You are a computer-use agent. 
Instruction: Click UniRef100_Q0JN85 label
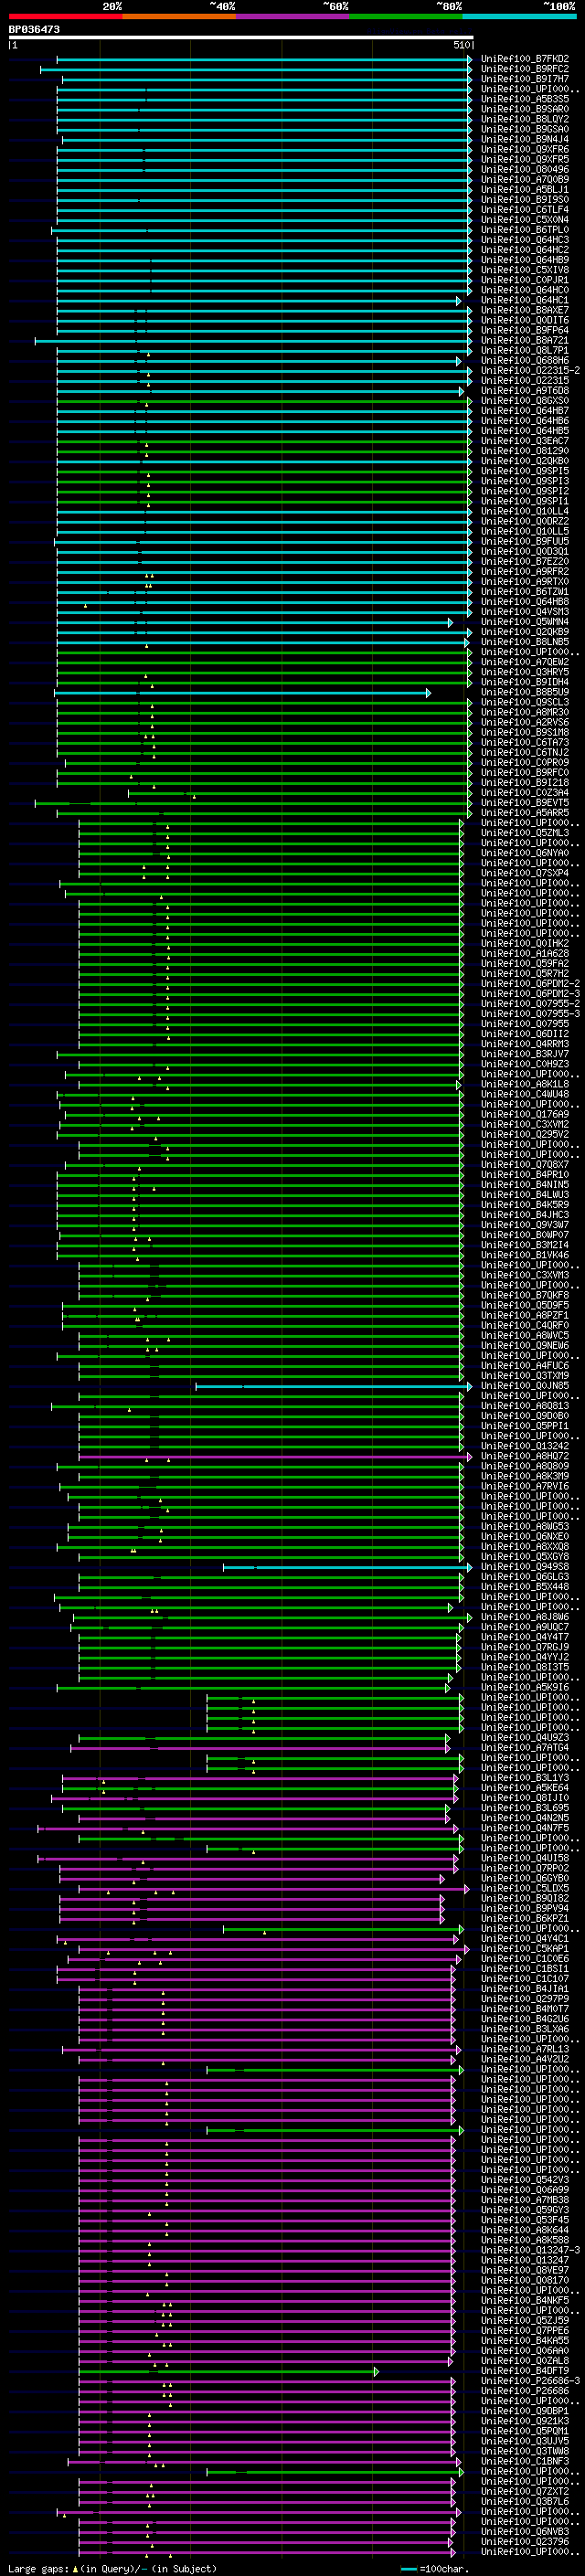(525, 1386)
